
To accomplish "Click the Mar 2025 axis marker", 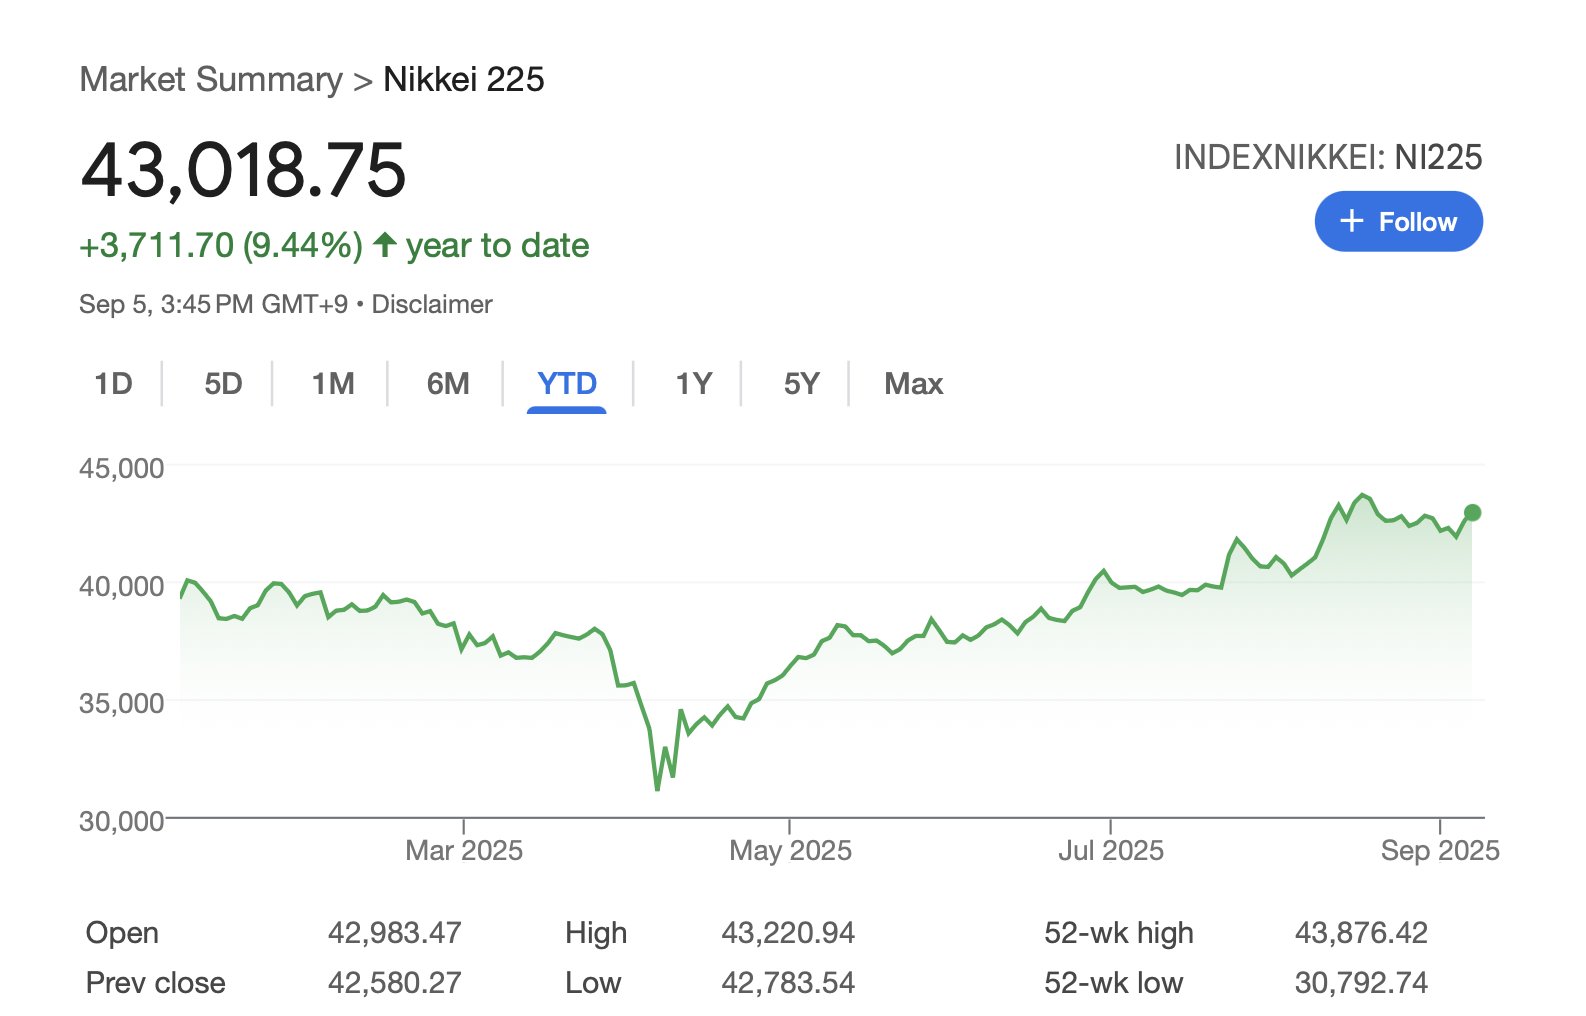I will point(464,850).
